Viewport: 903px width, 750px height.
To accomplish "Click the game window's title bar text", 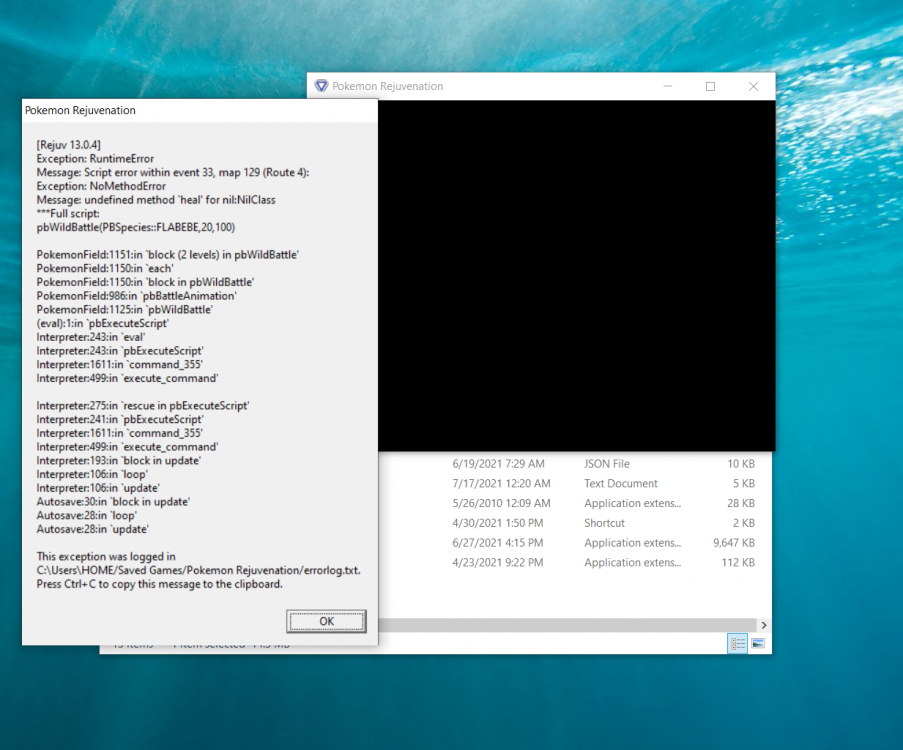I will pyautogui.click(x=387, y=86).
